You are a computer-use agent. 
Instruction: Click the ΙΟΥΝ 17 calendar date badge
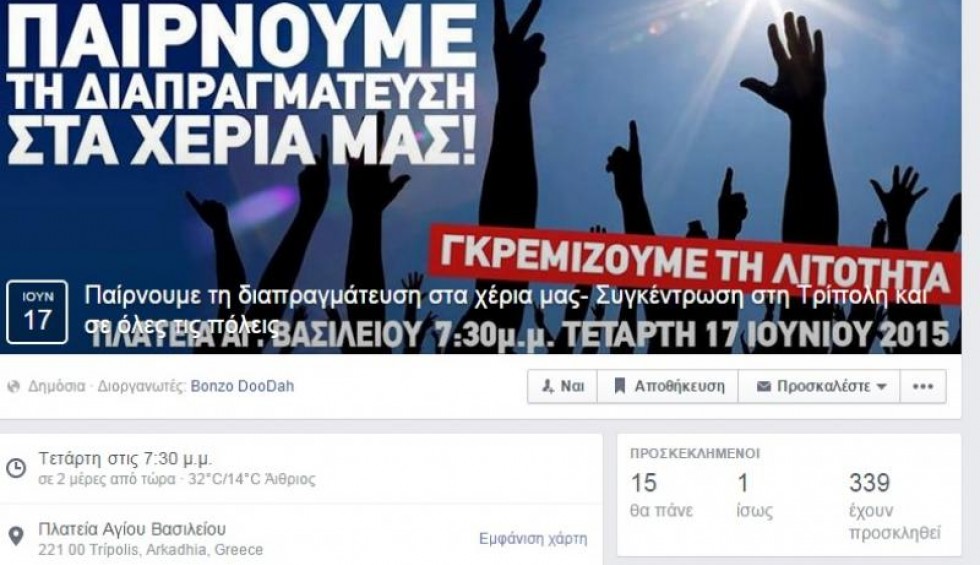(37, 312)
